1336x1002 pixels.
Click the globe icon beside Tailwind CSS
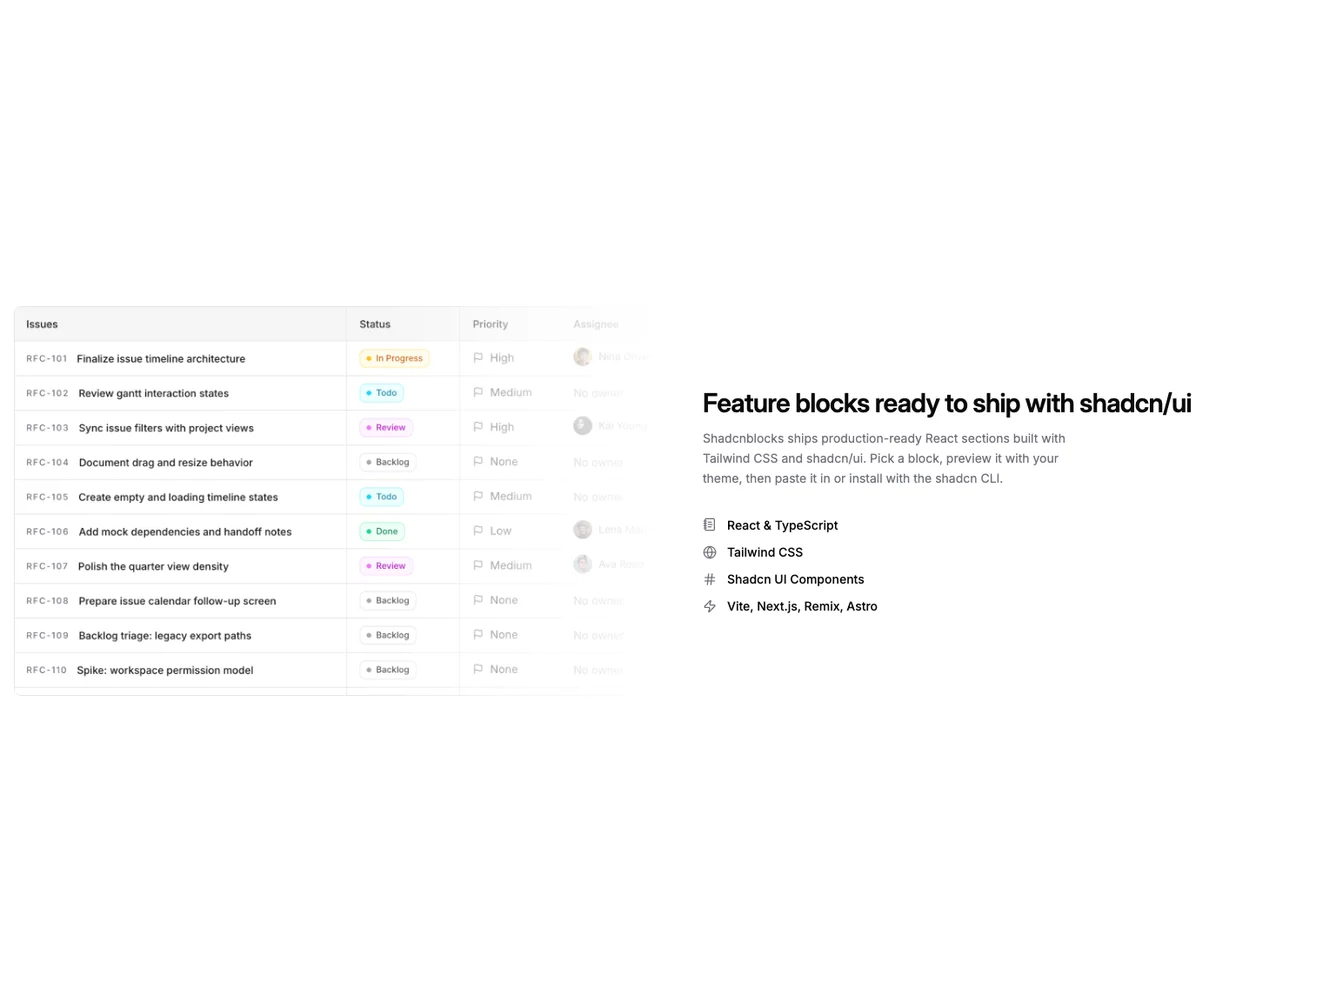click(x=709, y=552)
